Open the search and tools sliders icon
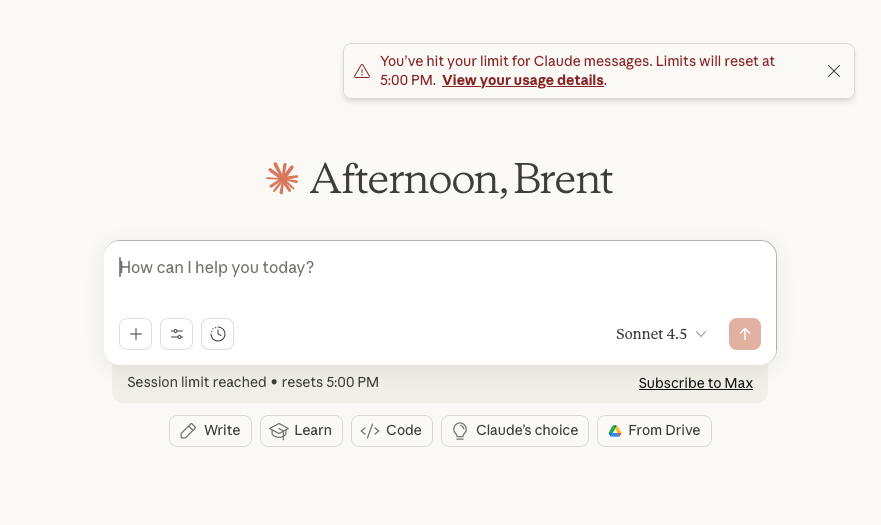881x525 pixels. (x=177, y=334)
